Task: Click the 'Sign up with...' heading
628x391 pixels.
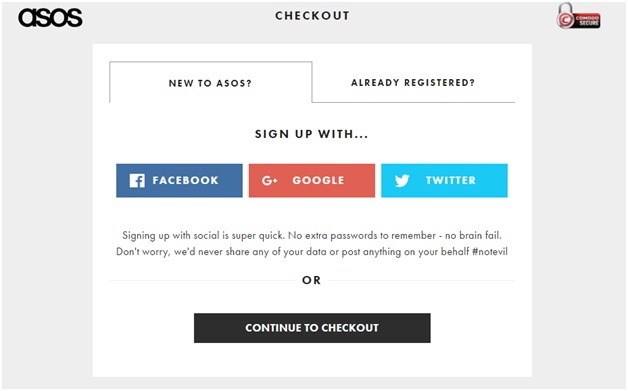Action: tap(311, 134)
